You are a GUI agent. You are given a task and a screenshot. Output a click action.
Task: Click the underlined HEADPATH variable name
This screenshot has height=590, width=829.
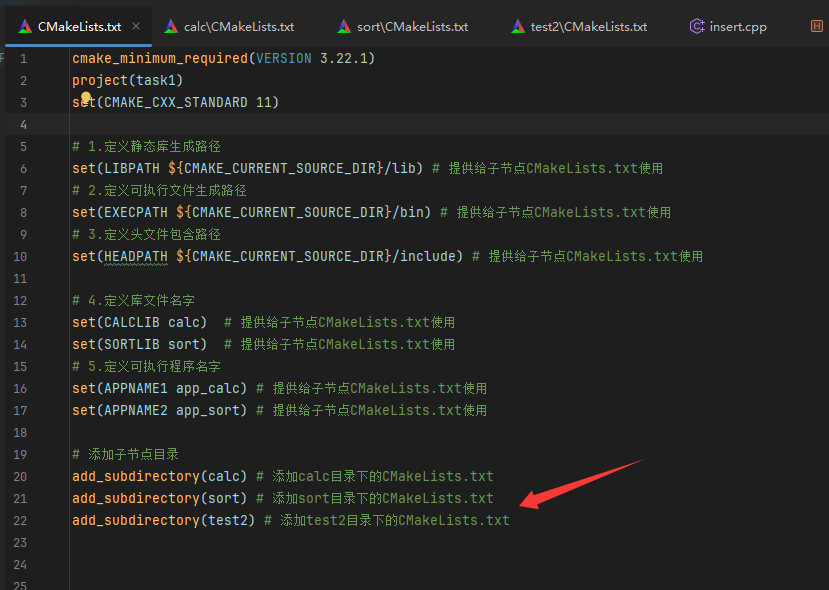pos(136,256)
